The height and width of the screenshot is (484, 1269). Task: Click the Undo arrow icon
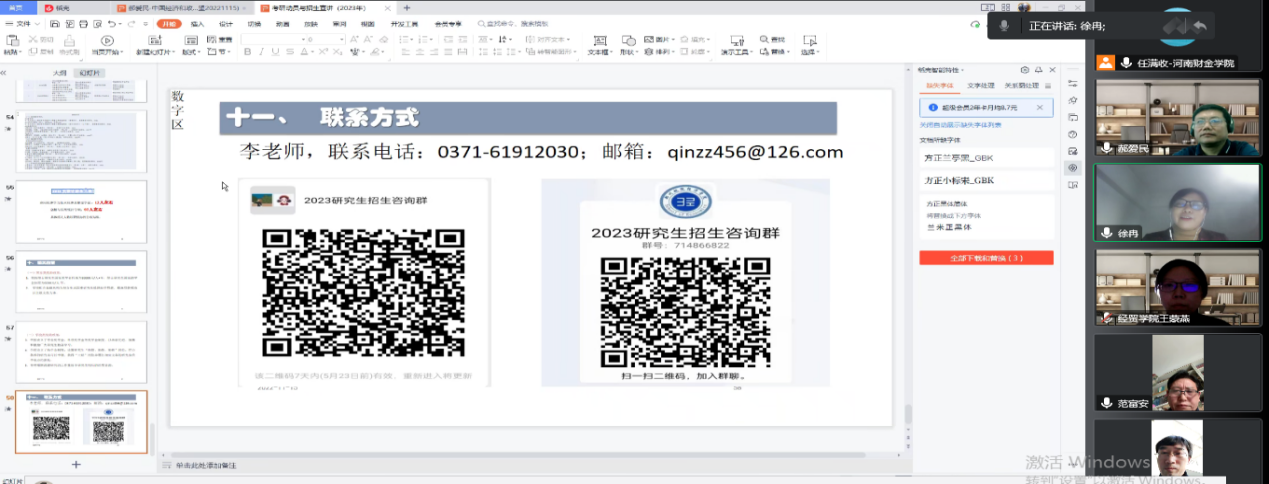coord(111,23)
